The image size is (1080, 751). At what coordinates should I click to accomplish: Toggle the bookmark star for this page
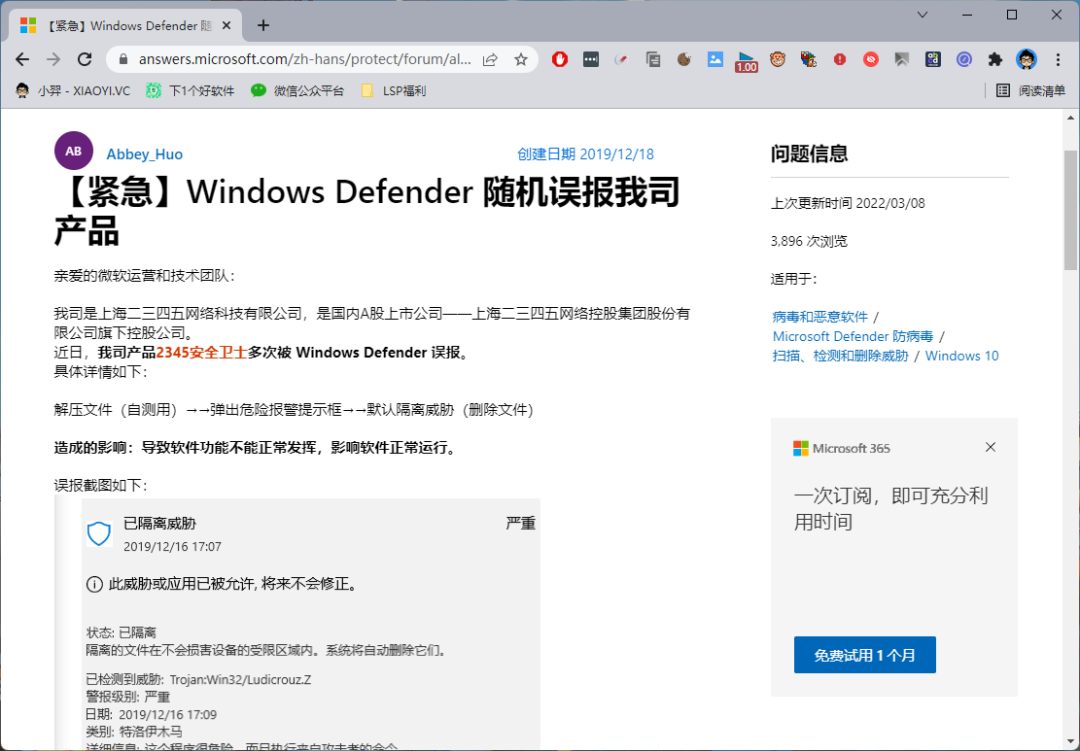522,59
